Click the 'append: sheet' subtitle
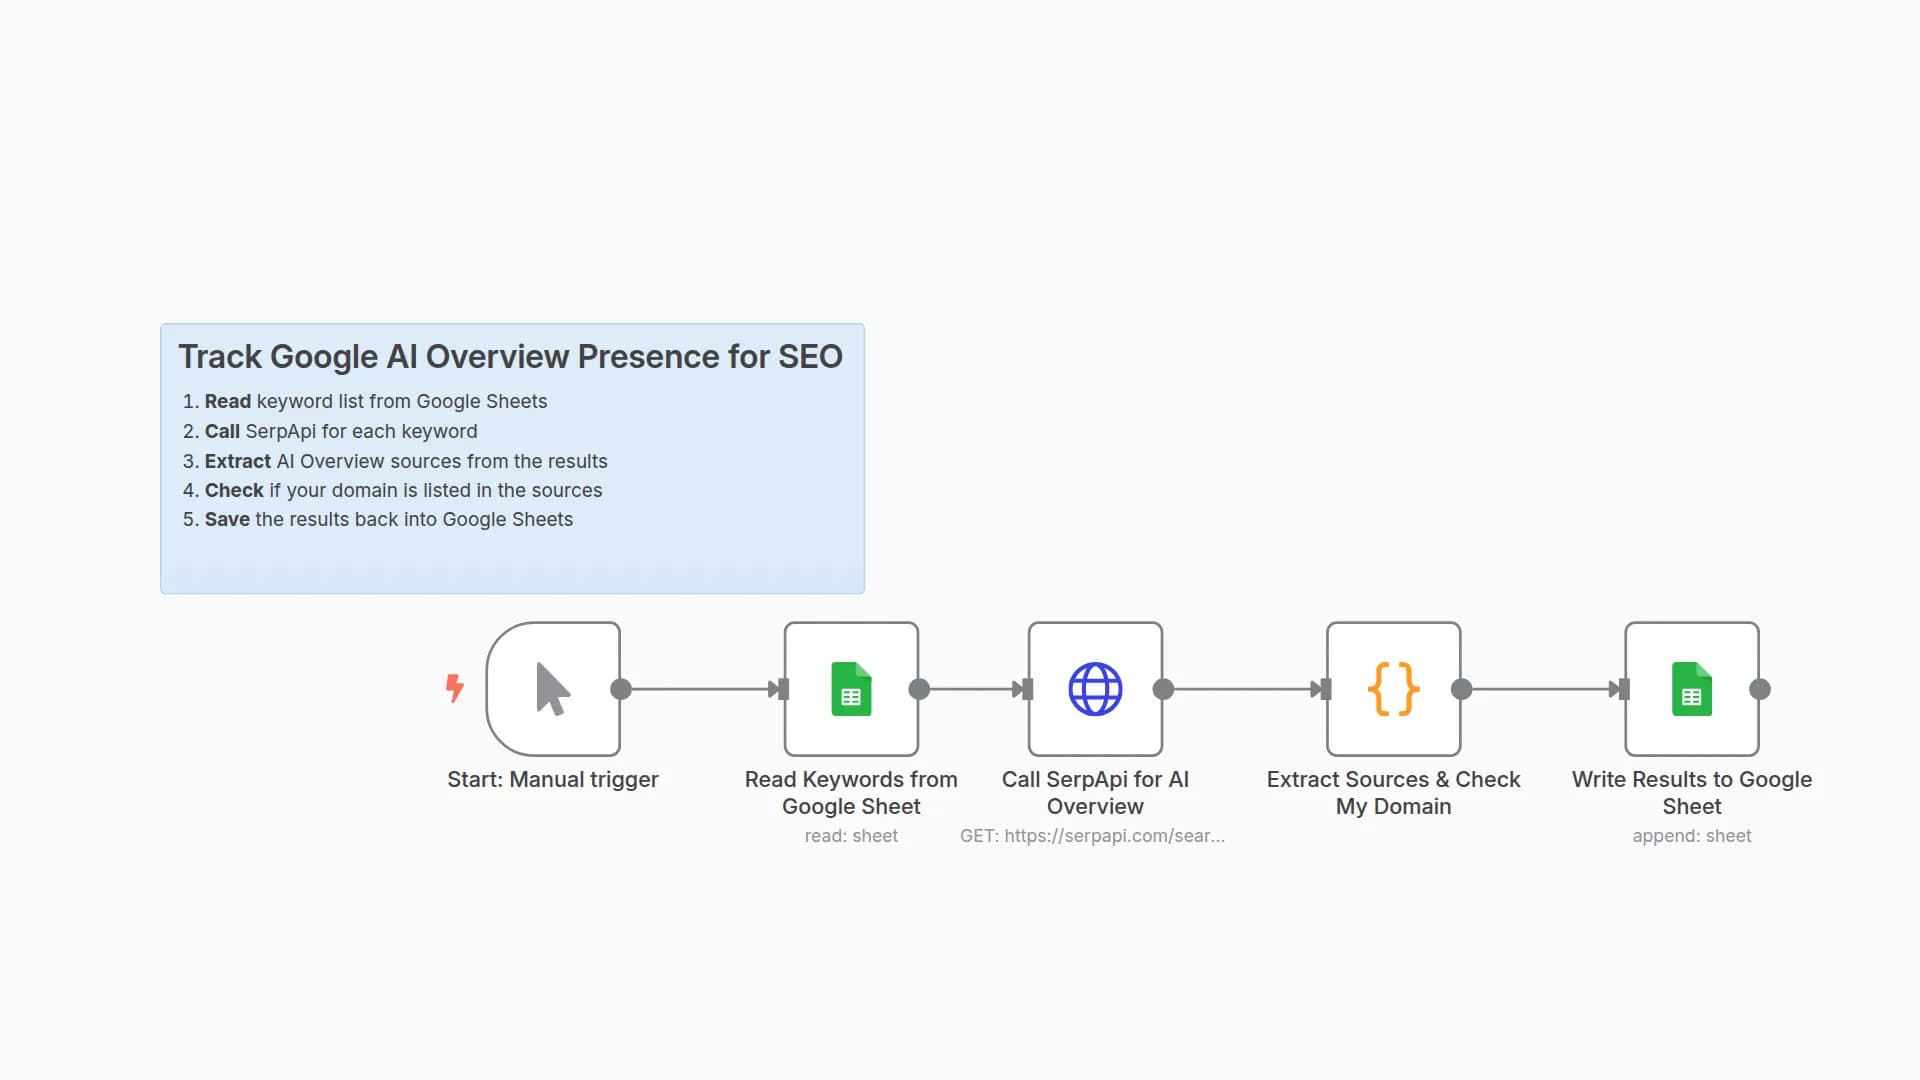 [x=1692, y=836]
